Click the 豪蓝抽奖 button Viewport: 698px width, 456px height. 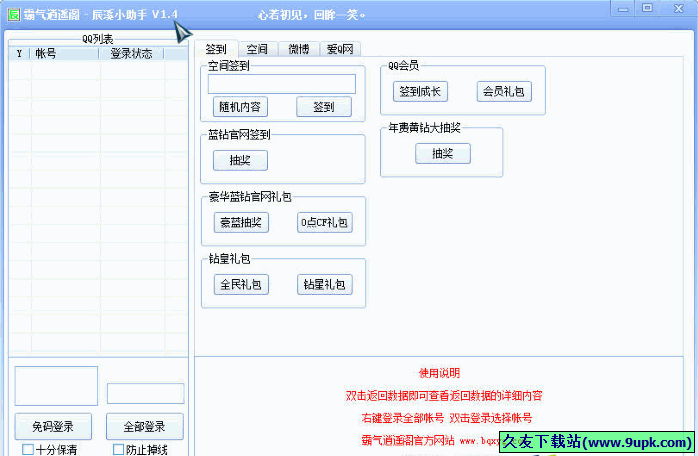point(241,222)
